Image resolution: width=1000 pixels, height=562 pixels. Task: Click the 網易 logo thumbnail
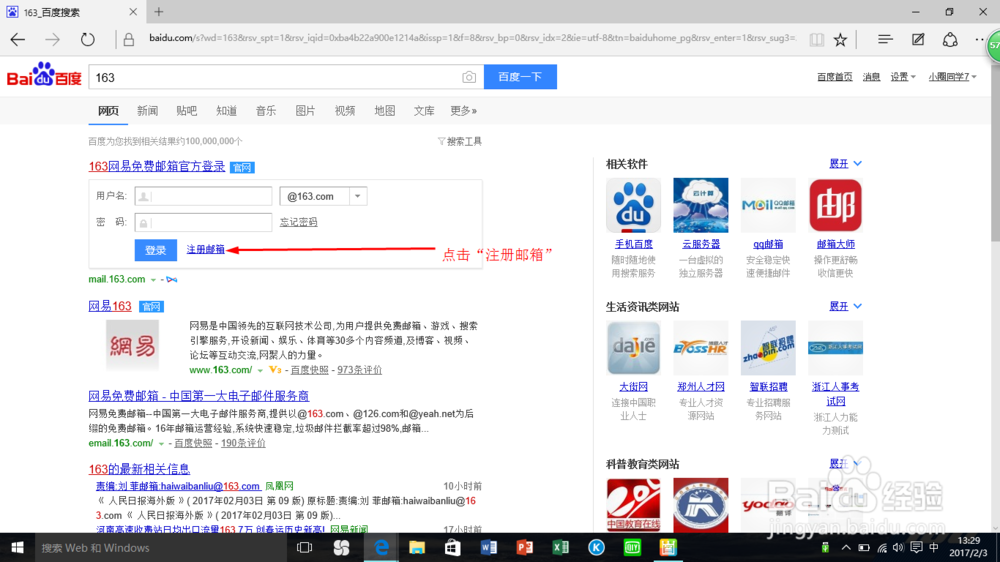click(132, 345)
